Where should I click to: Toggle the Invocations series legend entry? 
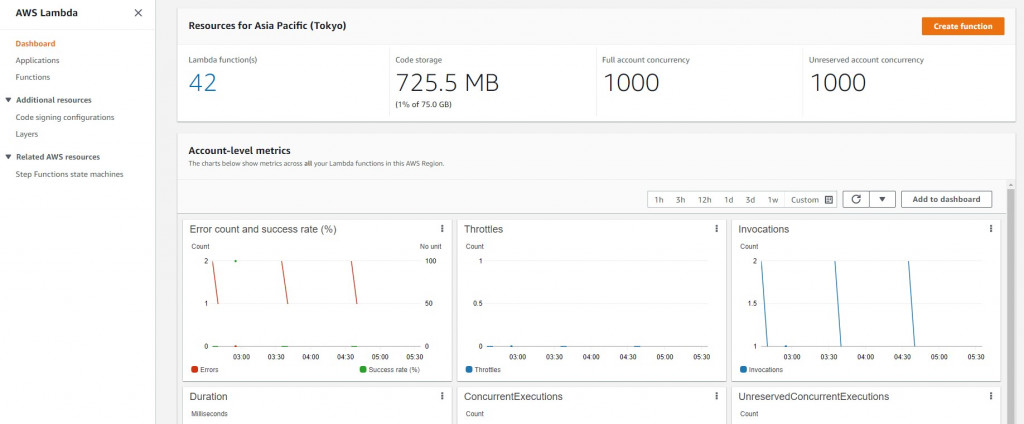760,369
